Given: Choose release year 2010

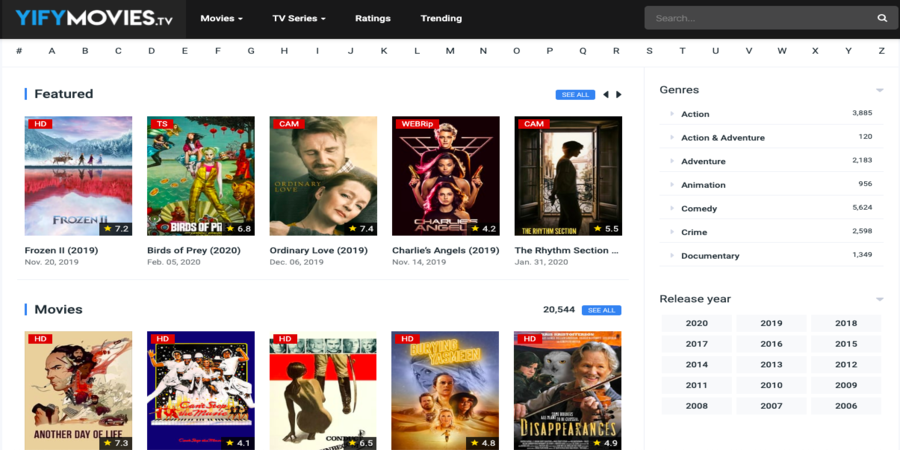Looking at the screenshot, I should tap(771, 385).
